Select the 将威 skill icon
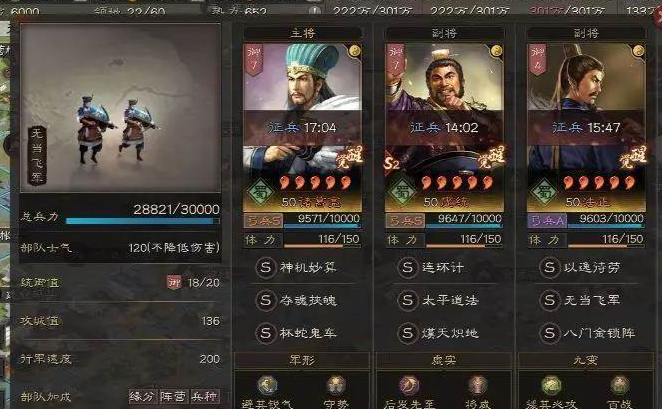Screen dimensions: 662x409 coord(478,385)
